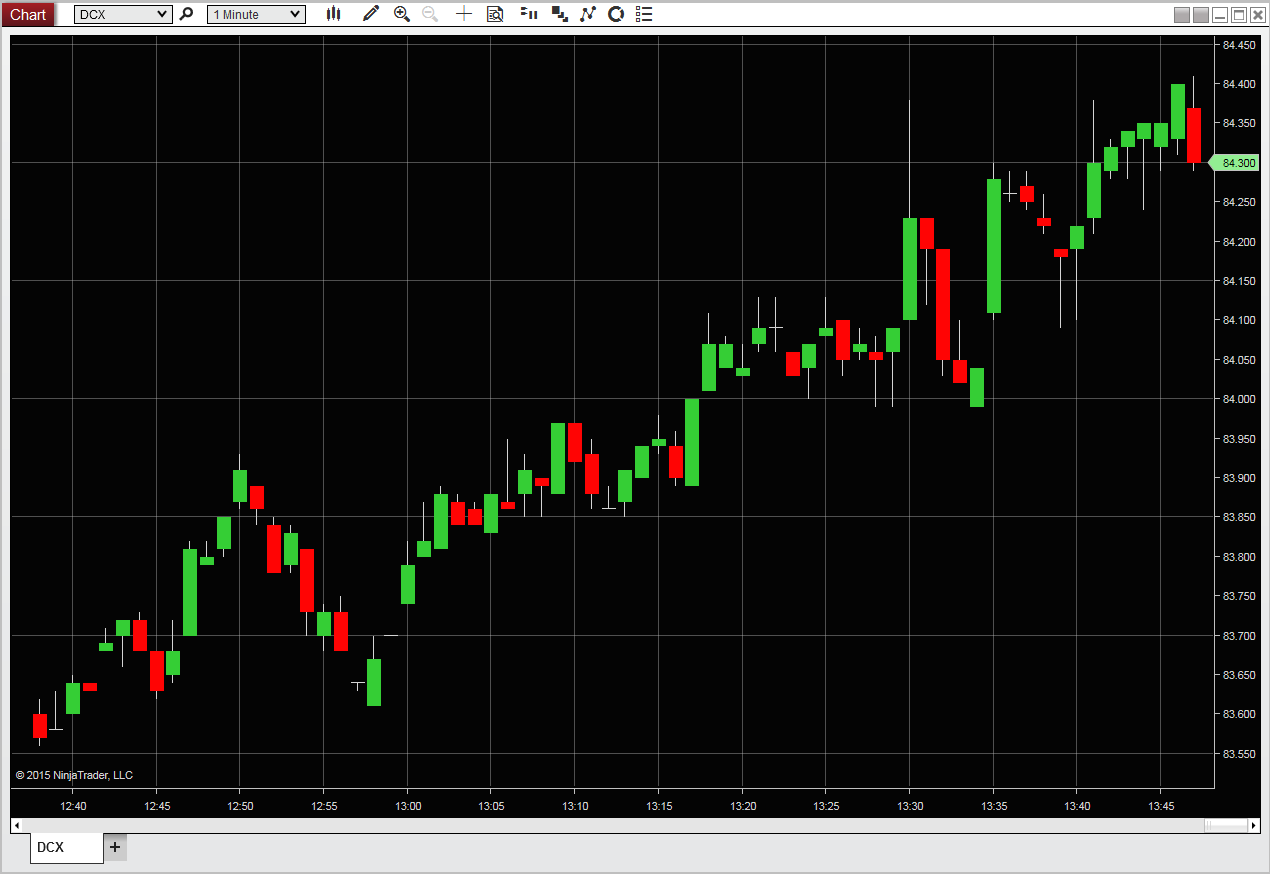Image resolution: width=1270 pixels, height=874 pixels.
Task: Click the 13:00 time axis label
Action: pyautogui.click(x=408, y=805)
